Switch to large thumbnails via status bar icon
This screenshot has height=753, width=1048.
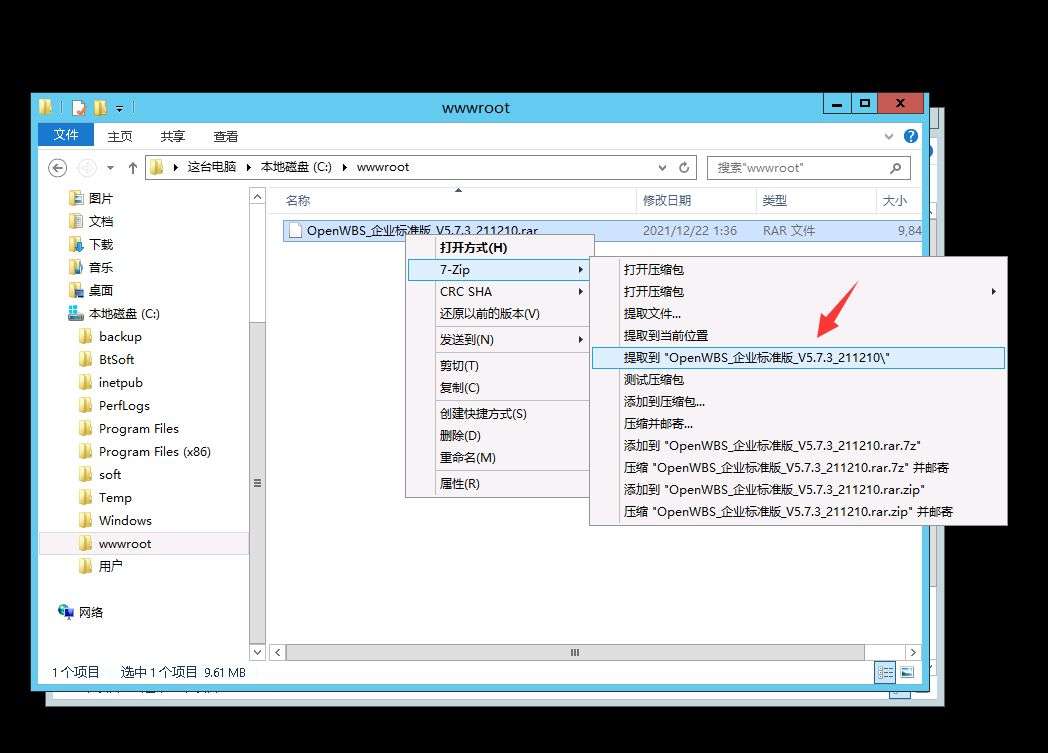(x=908, y=672)
